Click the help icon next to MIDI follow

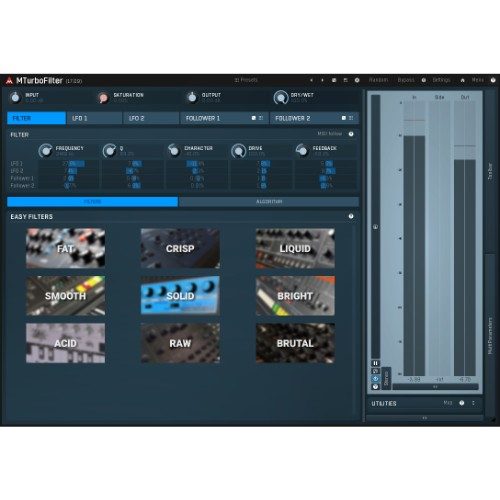click(x=351, y=134)
